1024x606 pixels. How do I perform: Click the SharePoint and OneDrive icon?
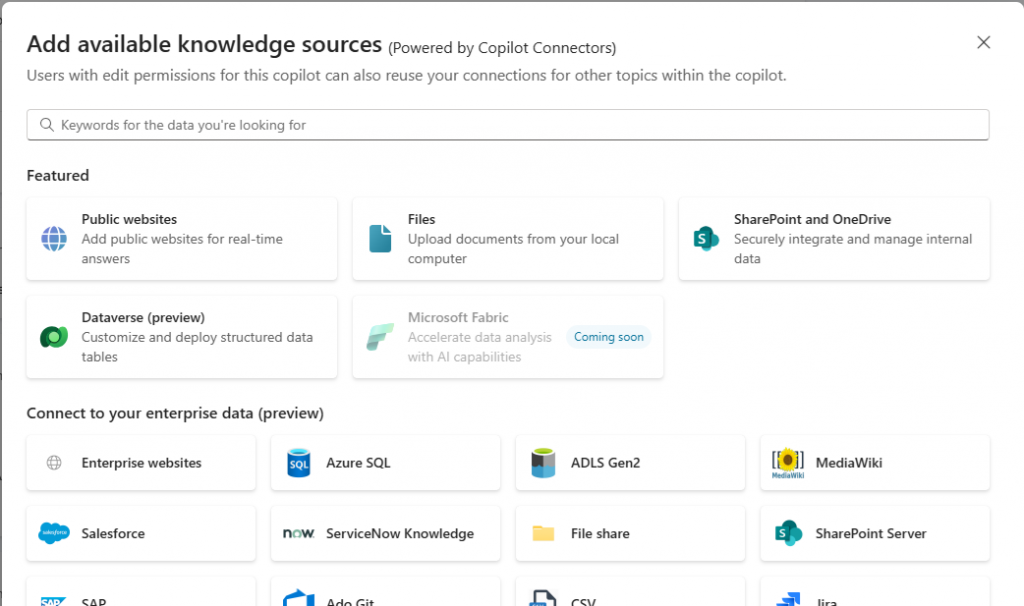(706, 239)
